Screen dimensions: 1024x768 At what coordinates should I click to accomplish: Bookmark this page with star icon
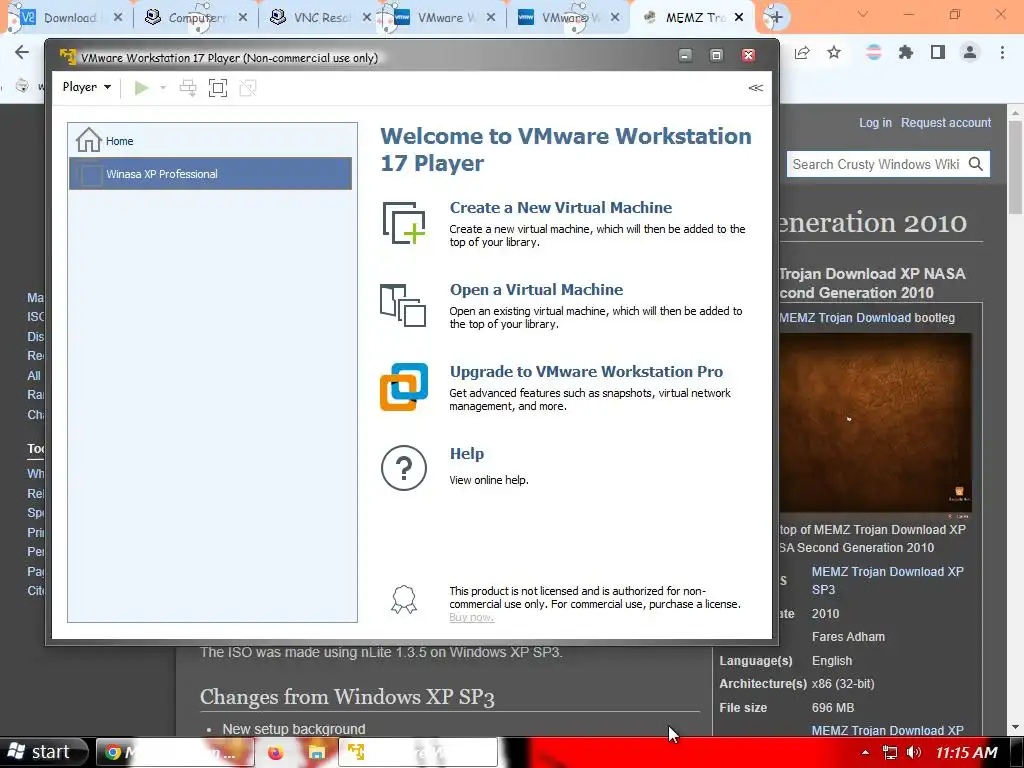834,53
